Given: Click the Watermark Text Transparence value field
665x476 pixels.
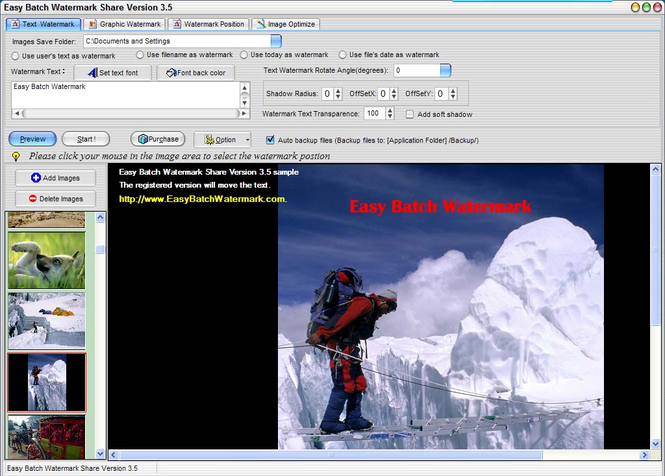Looking at the screenshot, I should point(374,113).
